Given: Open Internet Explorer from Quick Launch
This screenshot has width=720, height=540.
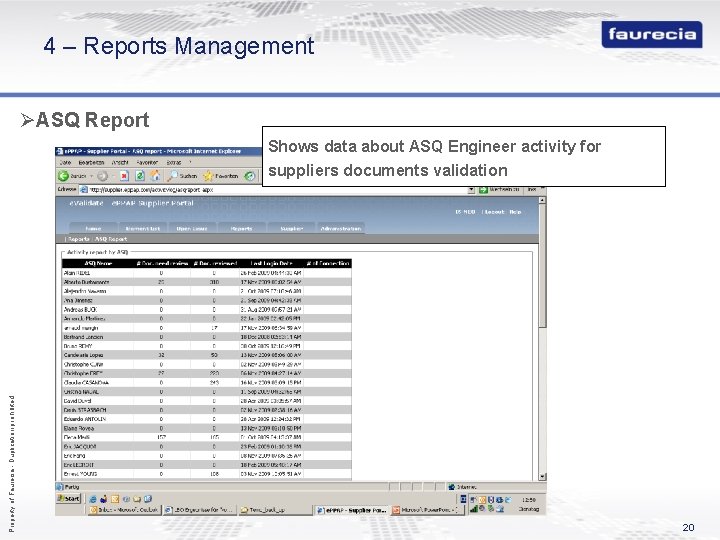Looking at the screenshot, I should pos(93,499).
